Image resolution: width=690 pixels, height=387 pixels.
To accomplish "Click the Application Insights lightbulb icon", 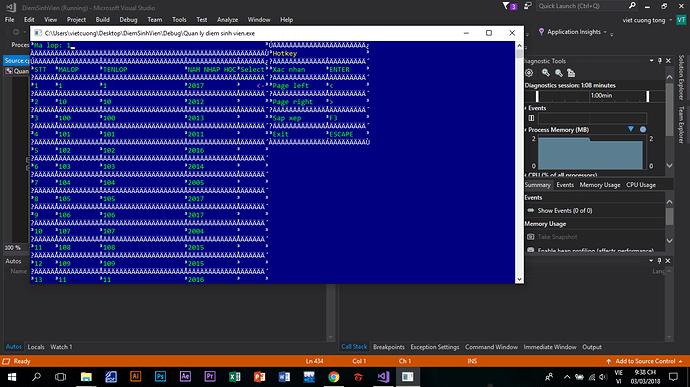I will point(541,32).
